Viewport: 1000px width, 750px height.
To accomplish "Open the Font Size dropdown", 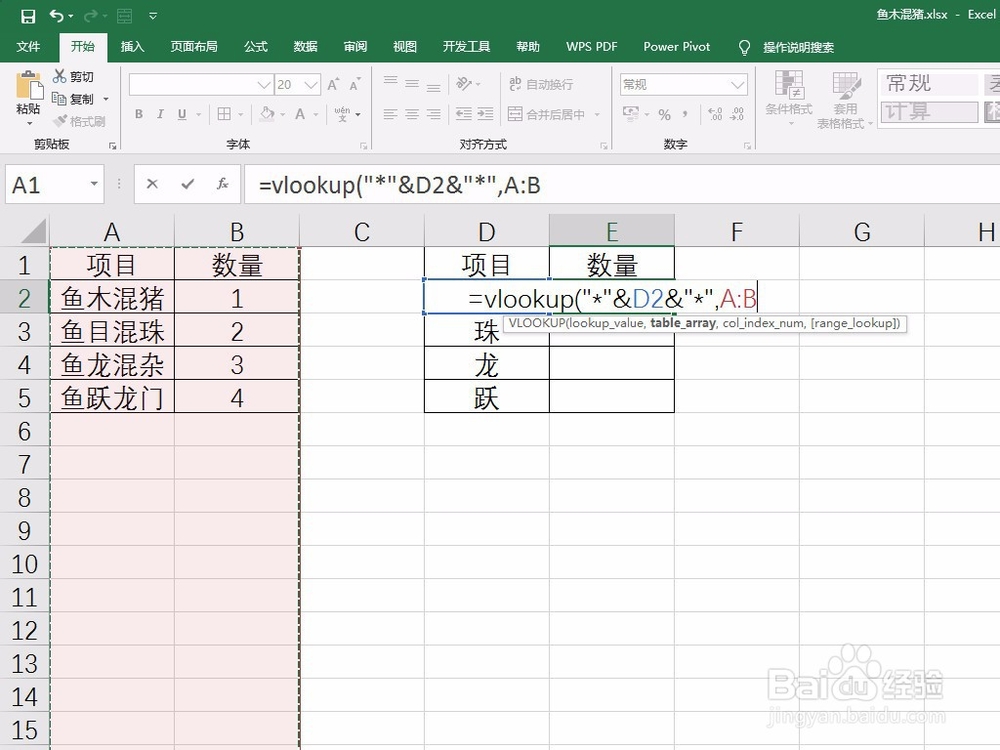I will 311,84.
